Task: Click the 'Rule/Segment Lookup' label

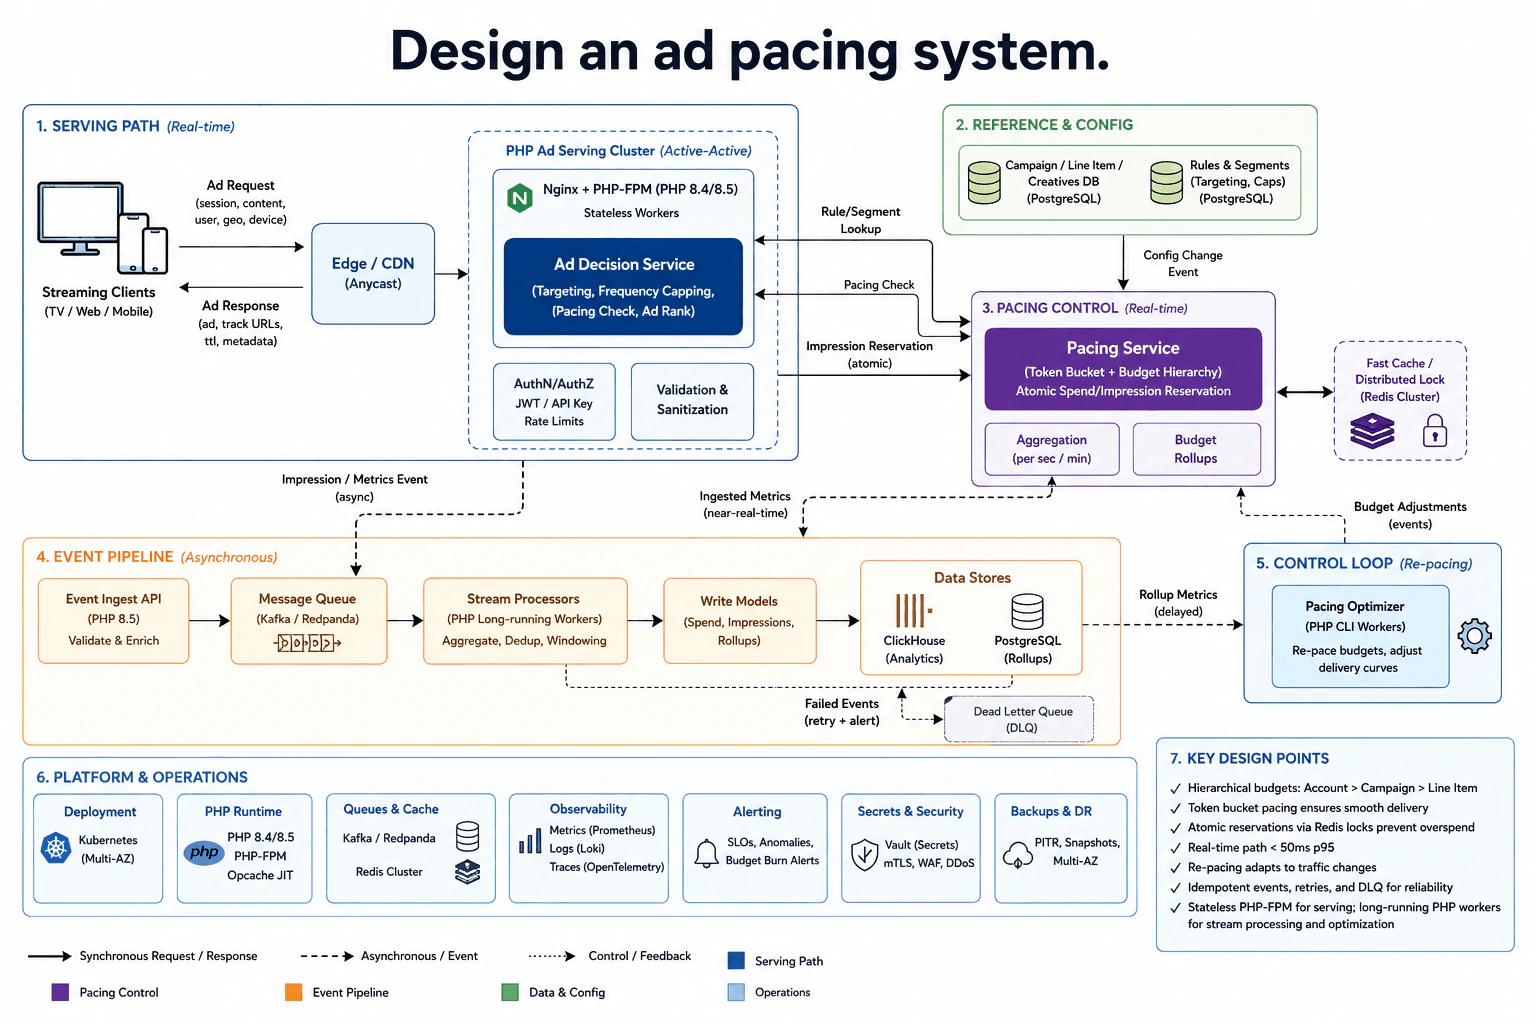Action: (x=860, y=220)
